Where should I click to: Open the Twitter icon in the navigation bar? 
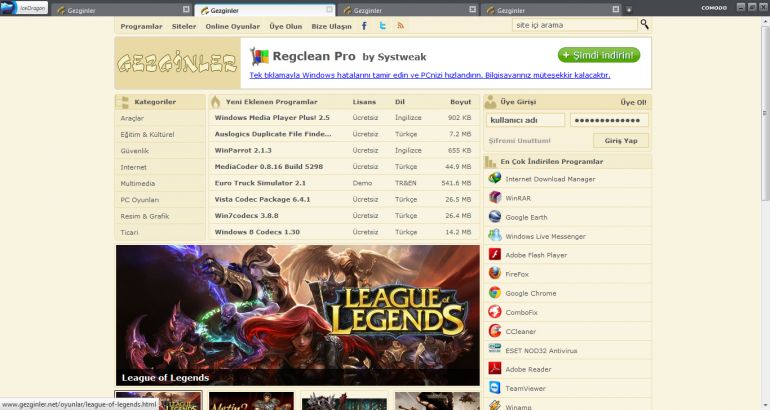(x=383, y=26)
